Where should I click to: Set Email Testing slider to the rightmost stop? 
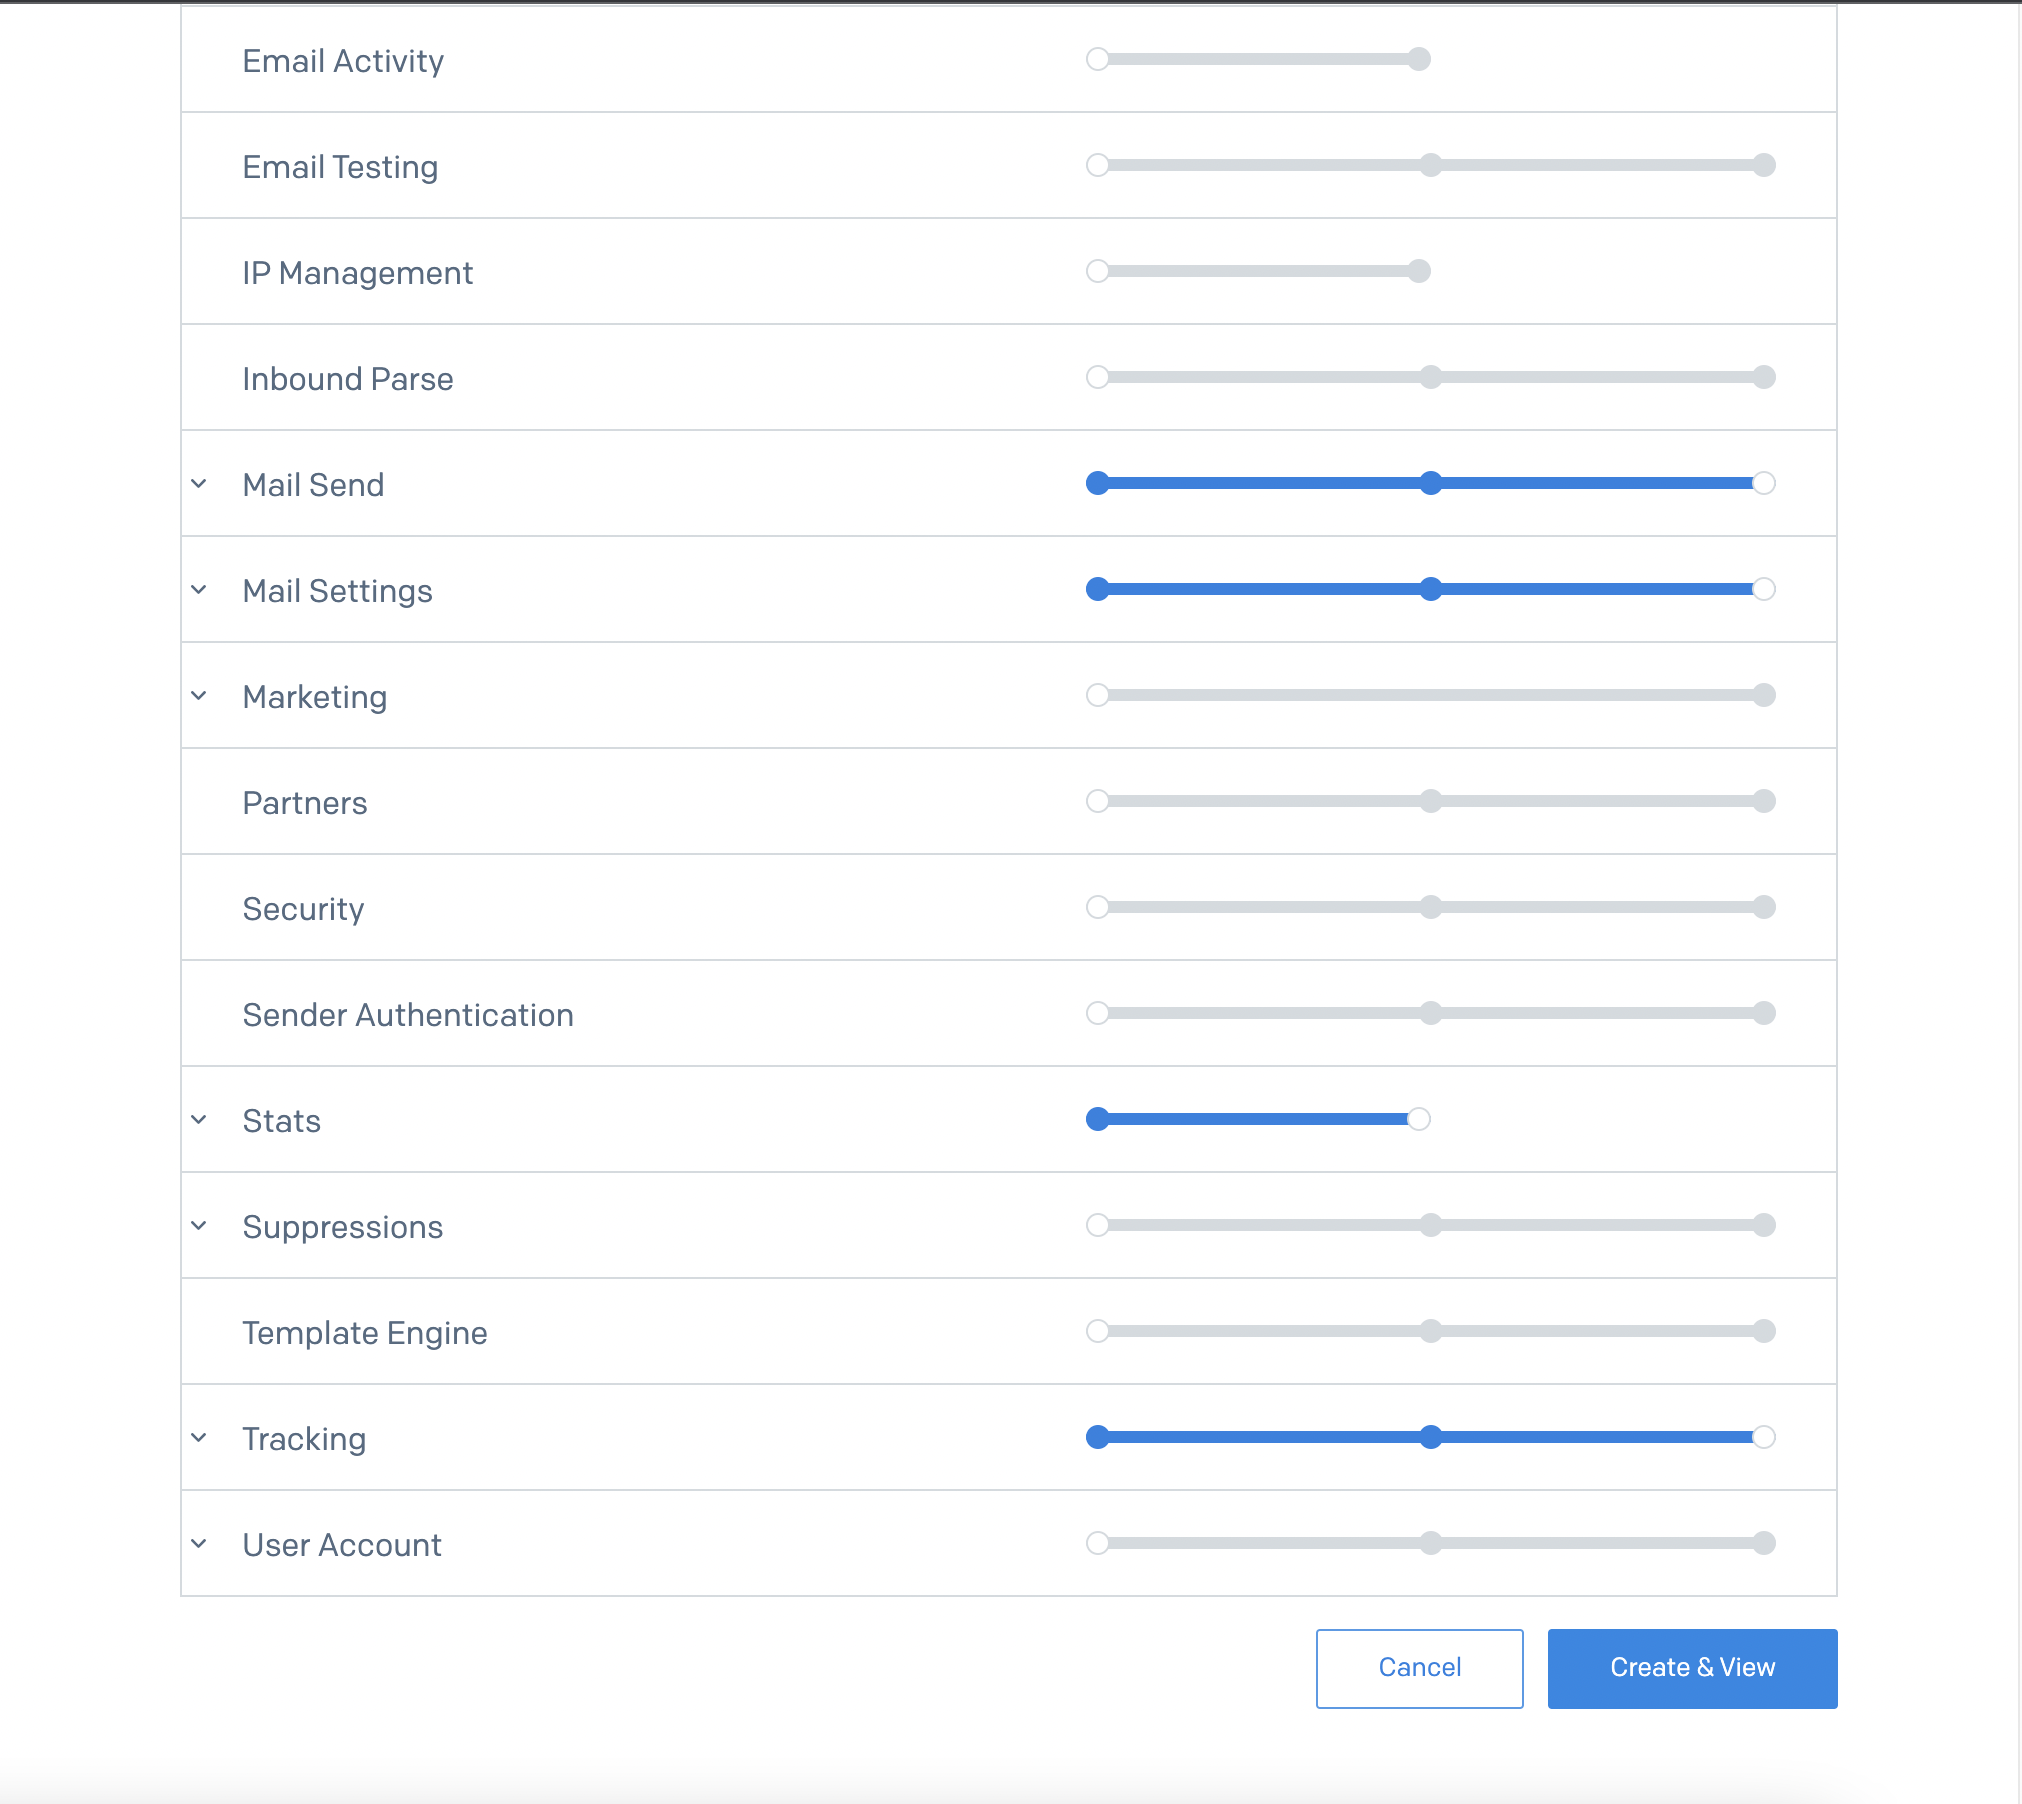point(1764,165)
